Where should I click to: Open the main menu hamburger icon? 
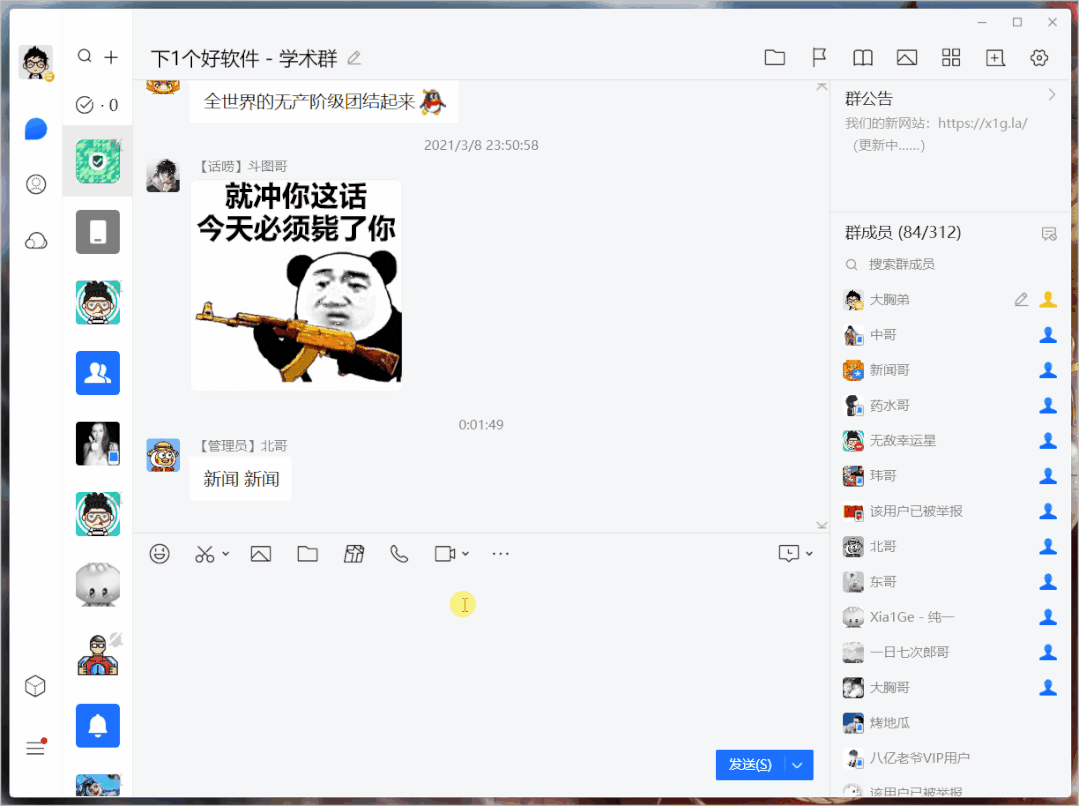(x=35, y=747)
